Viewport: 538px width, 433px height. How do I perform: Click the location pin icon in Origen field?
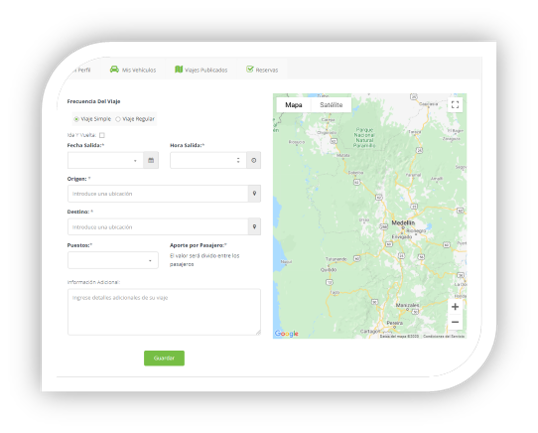pos(254,194)
